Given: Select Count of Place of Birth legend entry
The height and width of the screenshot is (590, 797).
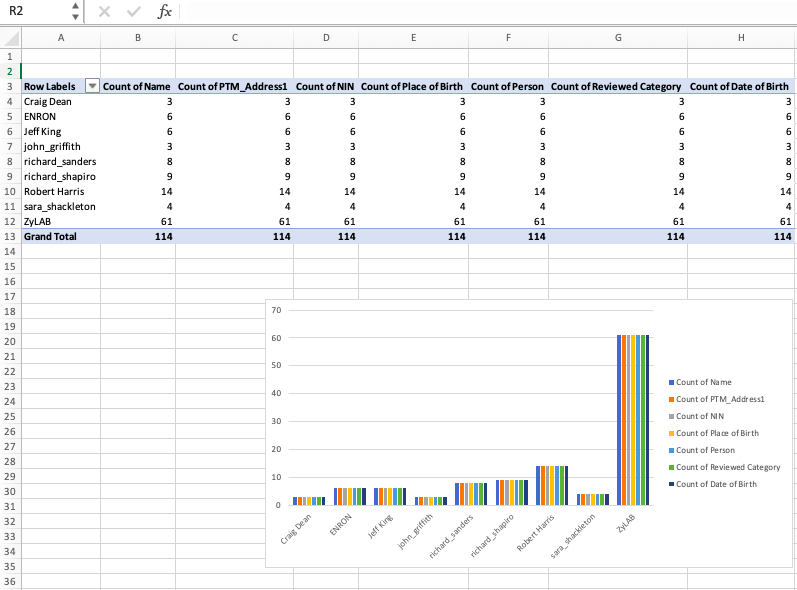Looking at the screenshot, I should click(714, 433).
